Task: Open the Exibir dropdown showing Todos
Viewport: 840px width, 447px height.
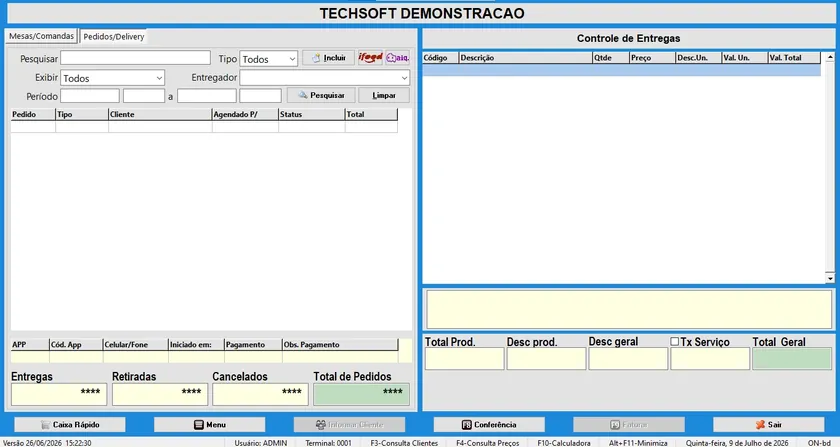Action: 112,78
